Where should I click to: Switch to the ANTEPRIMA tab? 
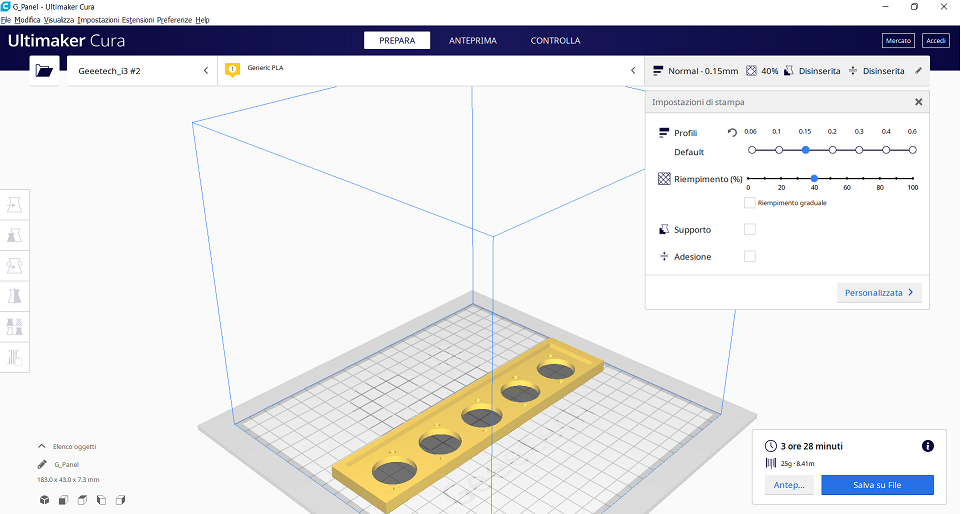(473, 40)
